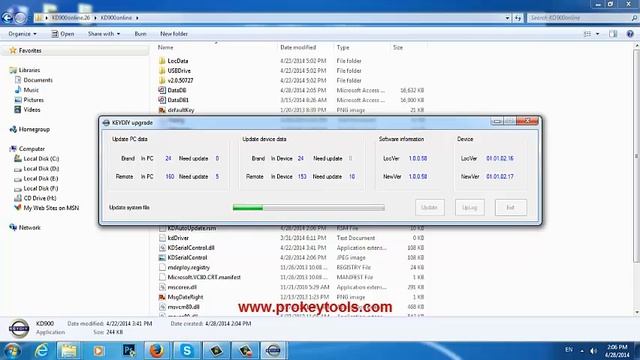Click the Forward navigation arrow
This screenshot has height=360, width=640.
point(20,18)
